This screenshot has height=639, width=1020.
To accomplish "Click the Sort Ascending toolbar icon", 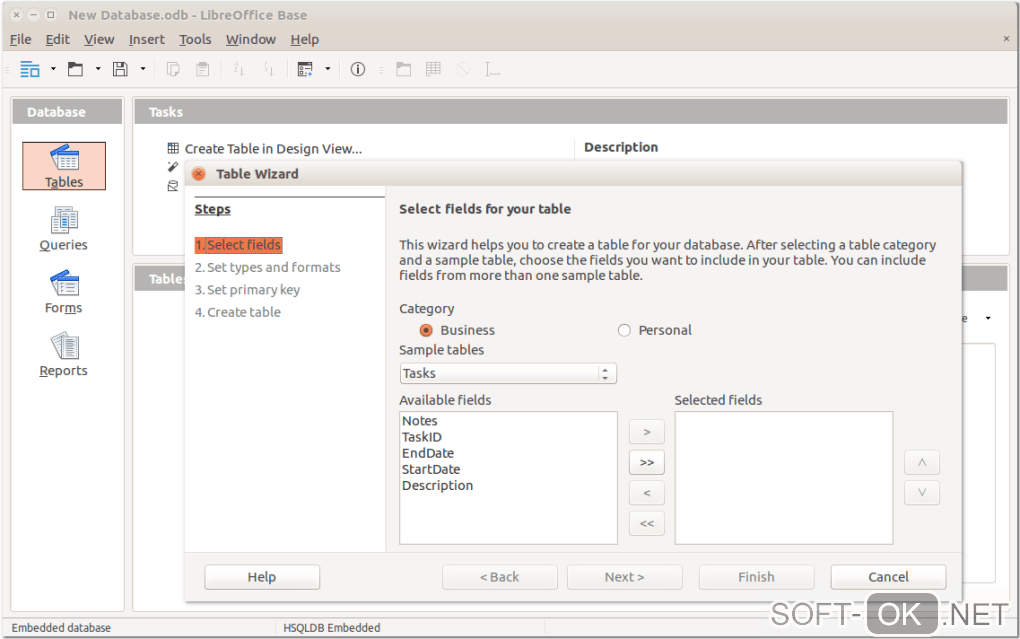I will click(239, 69).
